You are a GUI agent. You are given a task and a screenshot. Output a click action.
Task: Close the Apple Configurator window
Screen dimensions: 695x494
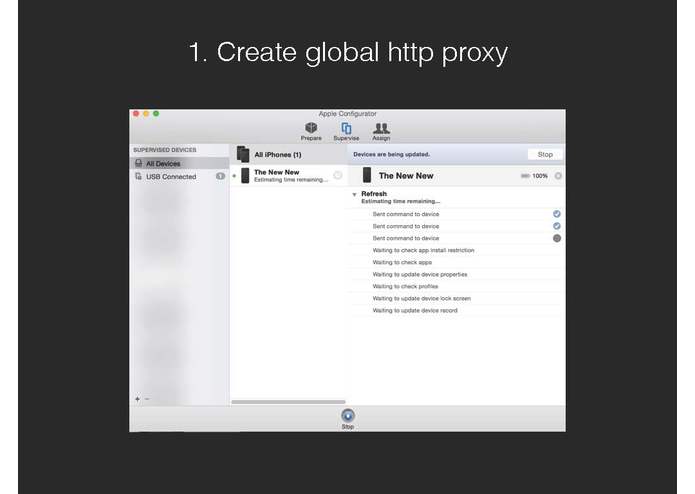[136, 114]
